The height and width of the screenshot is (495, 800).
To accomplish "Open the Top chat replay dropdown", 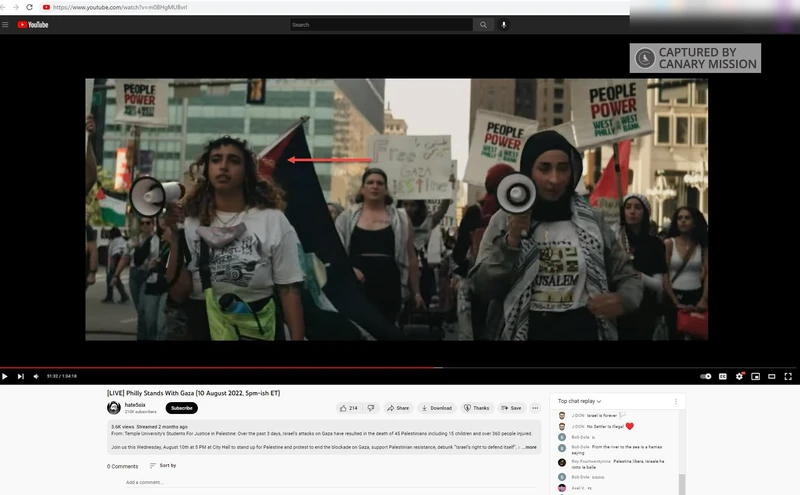I will click(x=580, y=401).
